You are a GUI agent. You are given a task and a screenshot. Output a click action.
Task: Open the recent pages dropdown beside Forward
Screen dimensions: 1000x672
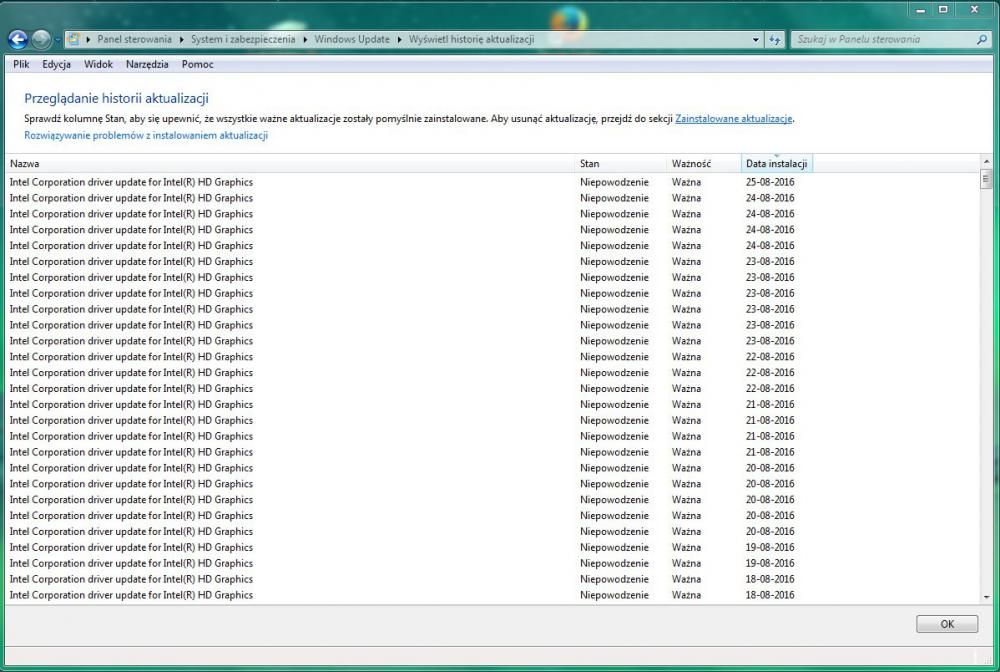coord(57,40)
